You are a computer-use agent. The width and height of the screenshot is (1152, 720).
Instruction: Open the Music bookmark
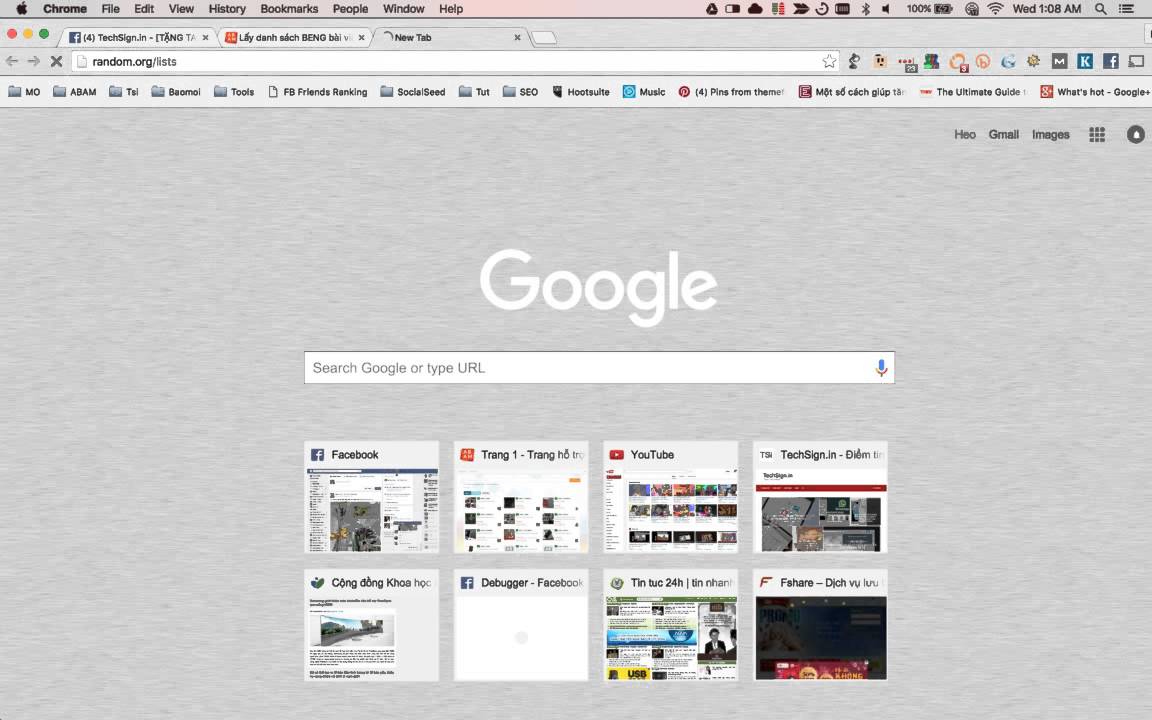[x=644, y=92]
